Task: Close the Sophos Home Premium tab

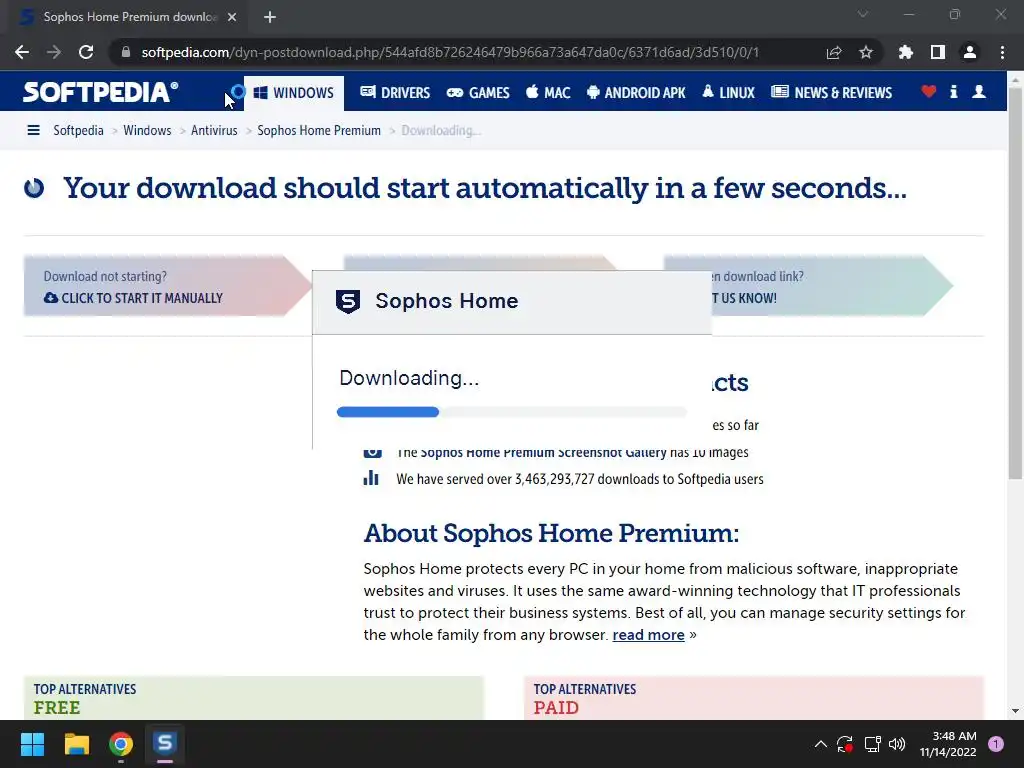Action: coord(232,17)
